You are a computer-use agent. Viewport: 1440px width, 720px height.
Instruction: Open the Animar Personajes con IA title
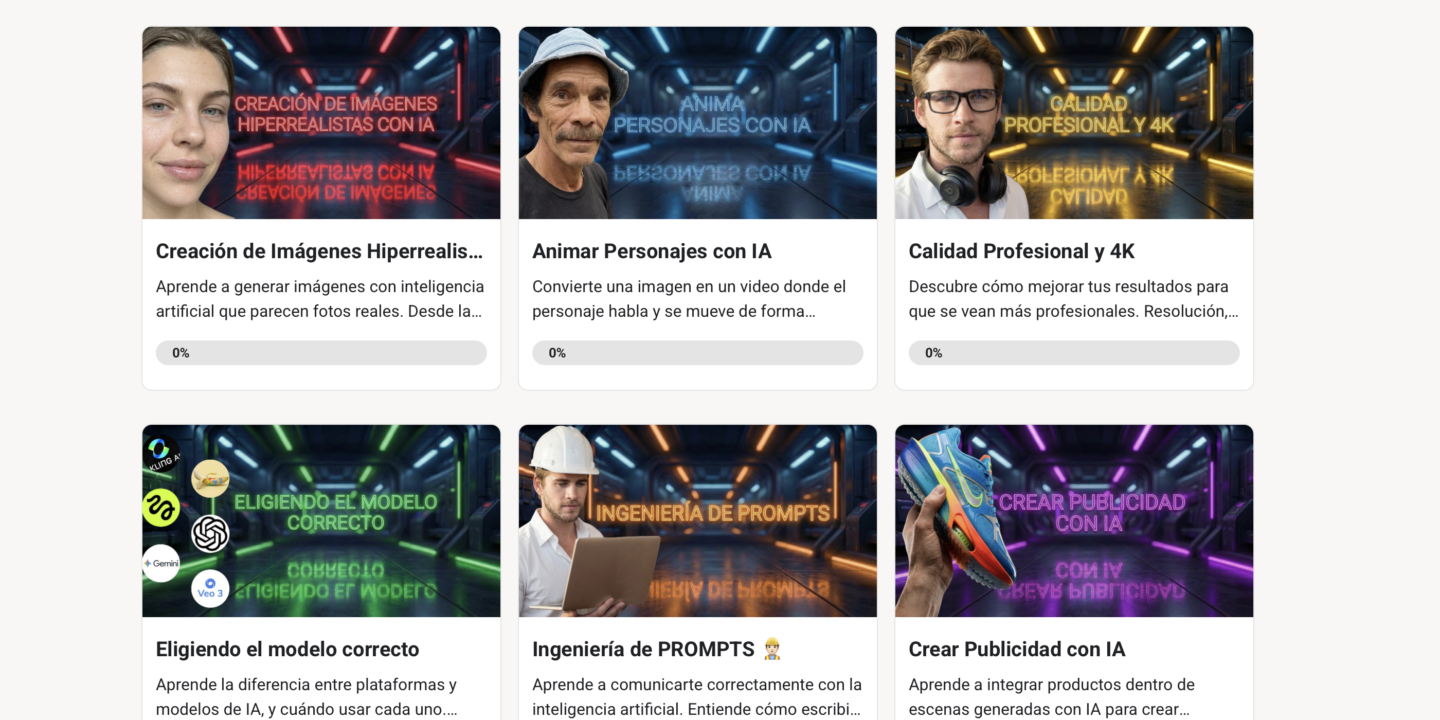point(652,251)
